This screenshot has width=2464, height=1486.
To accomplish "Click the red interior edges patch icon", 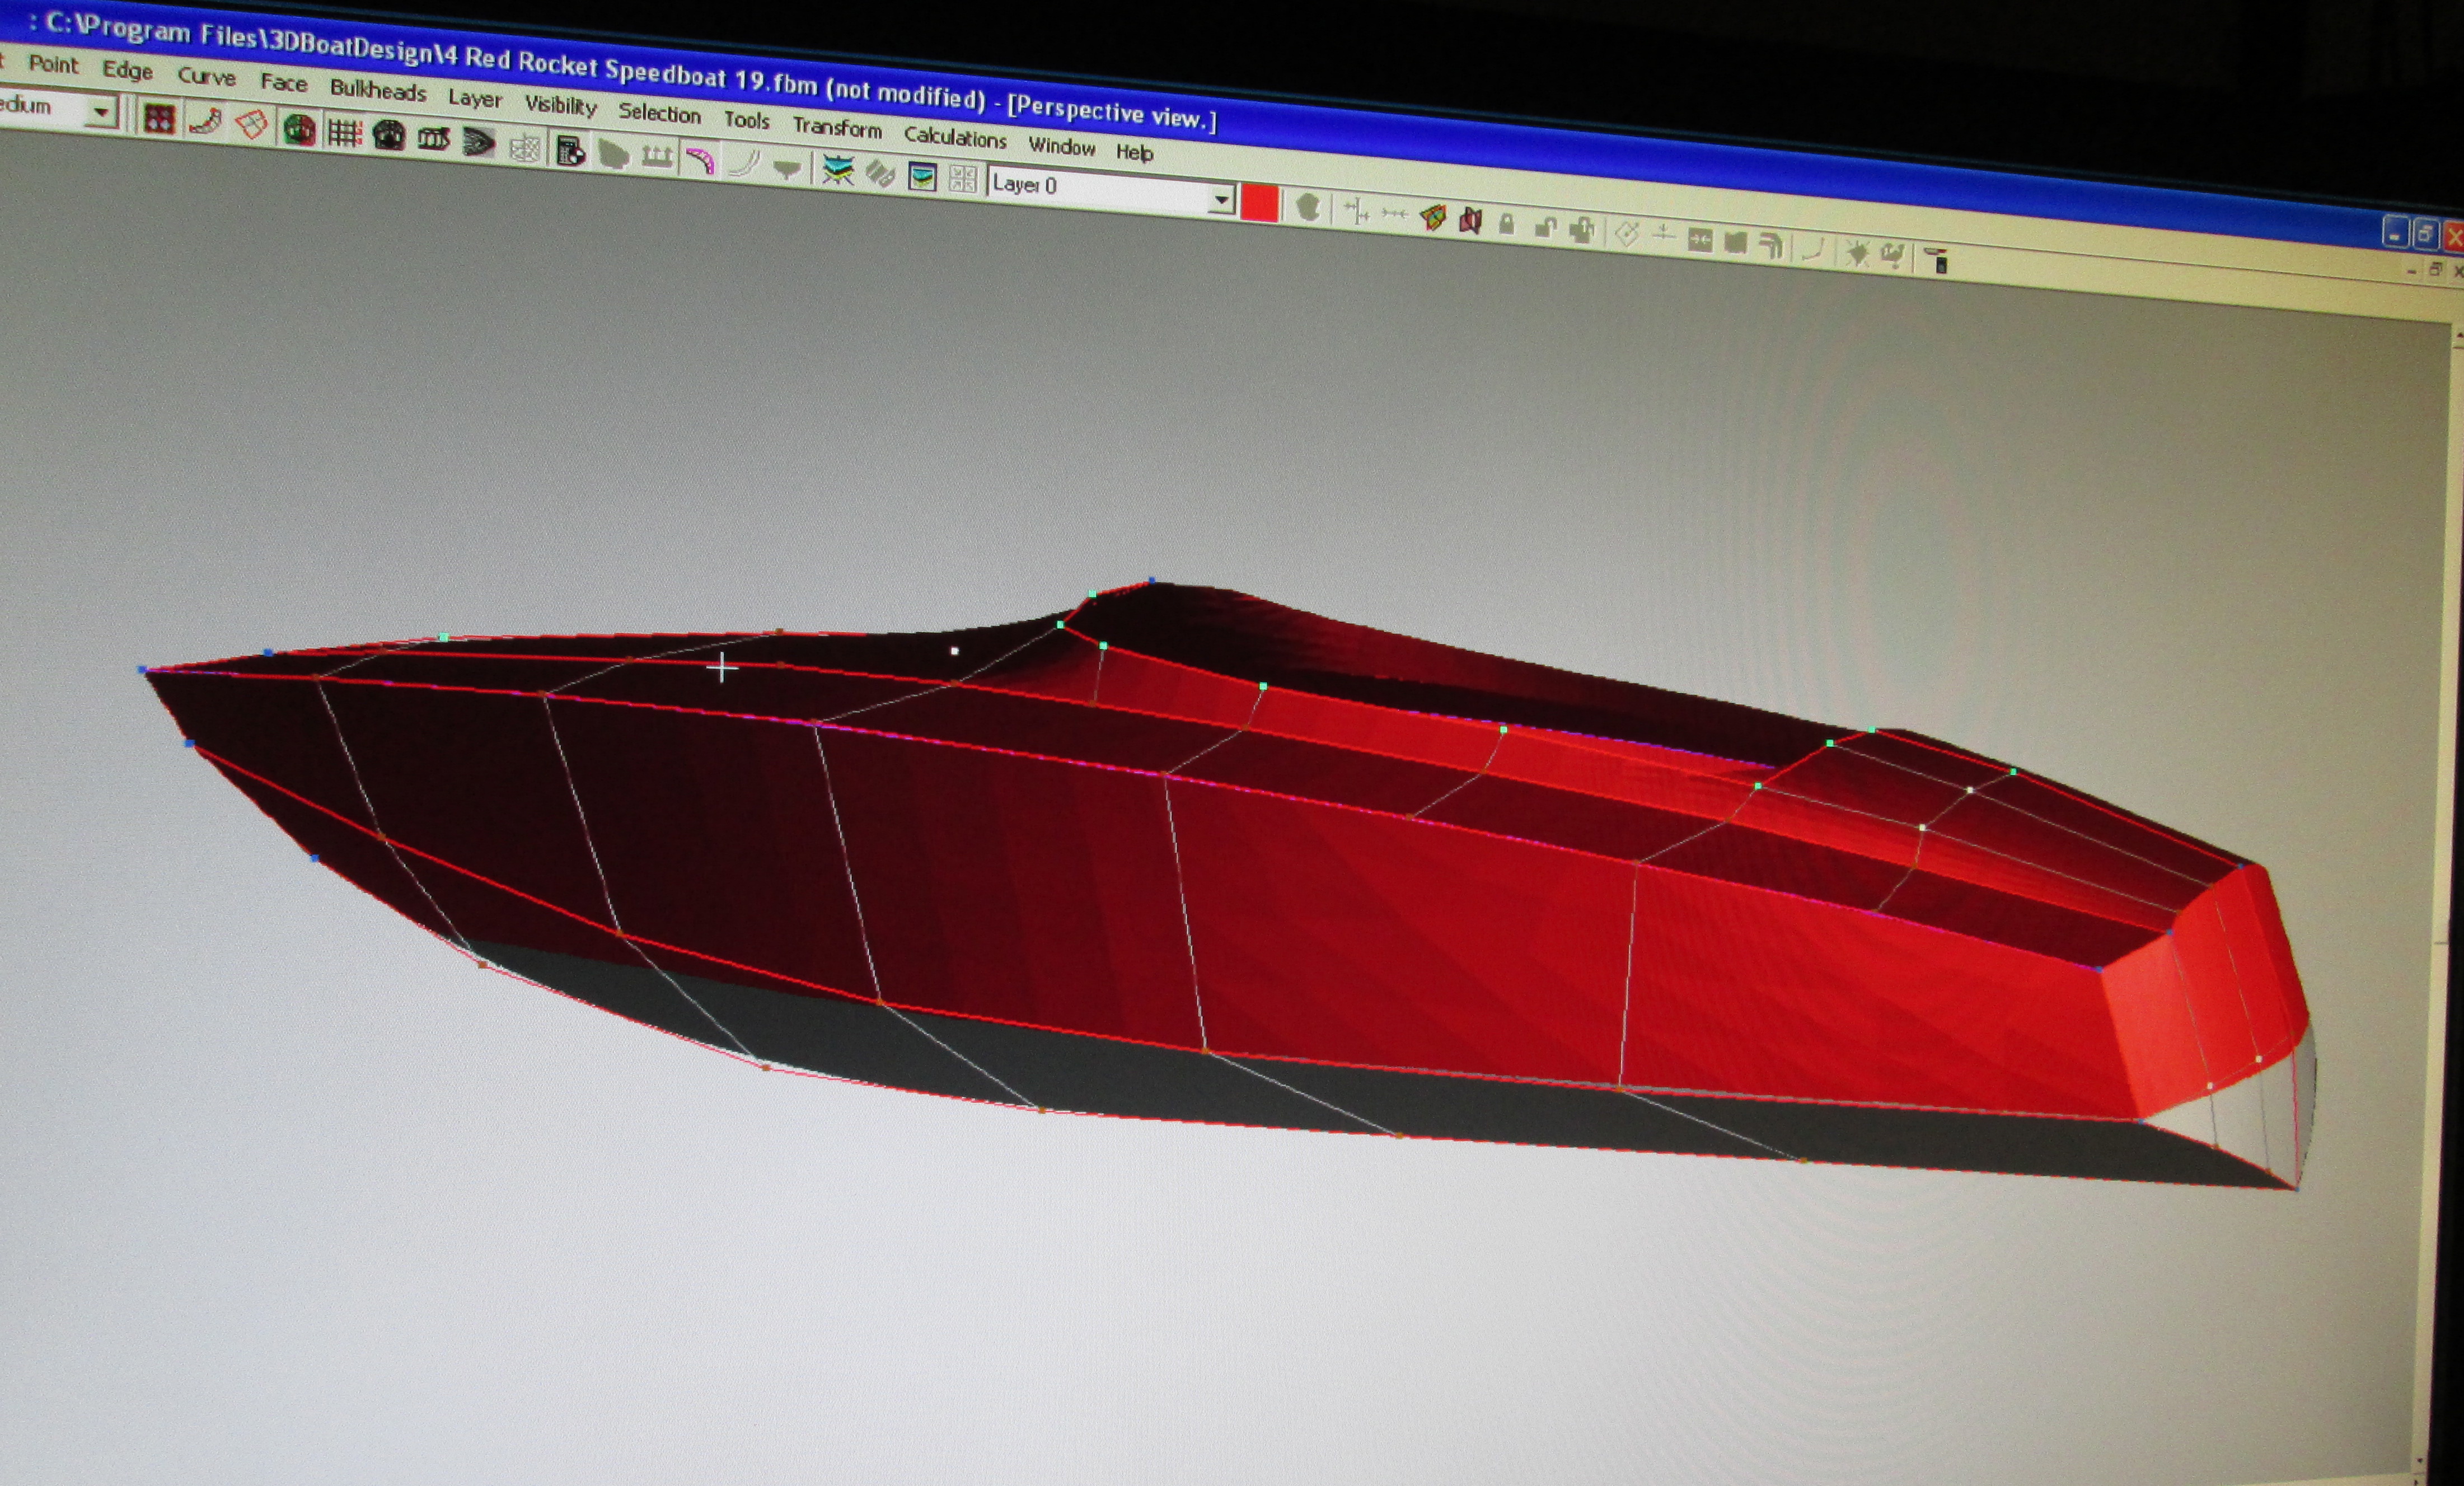I will 251,124.
